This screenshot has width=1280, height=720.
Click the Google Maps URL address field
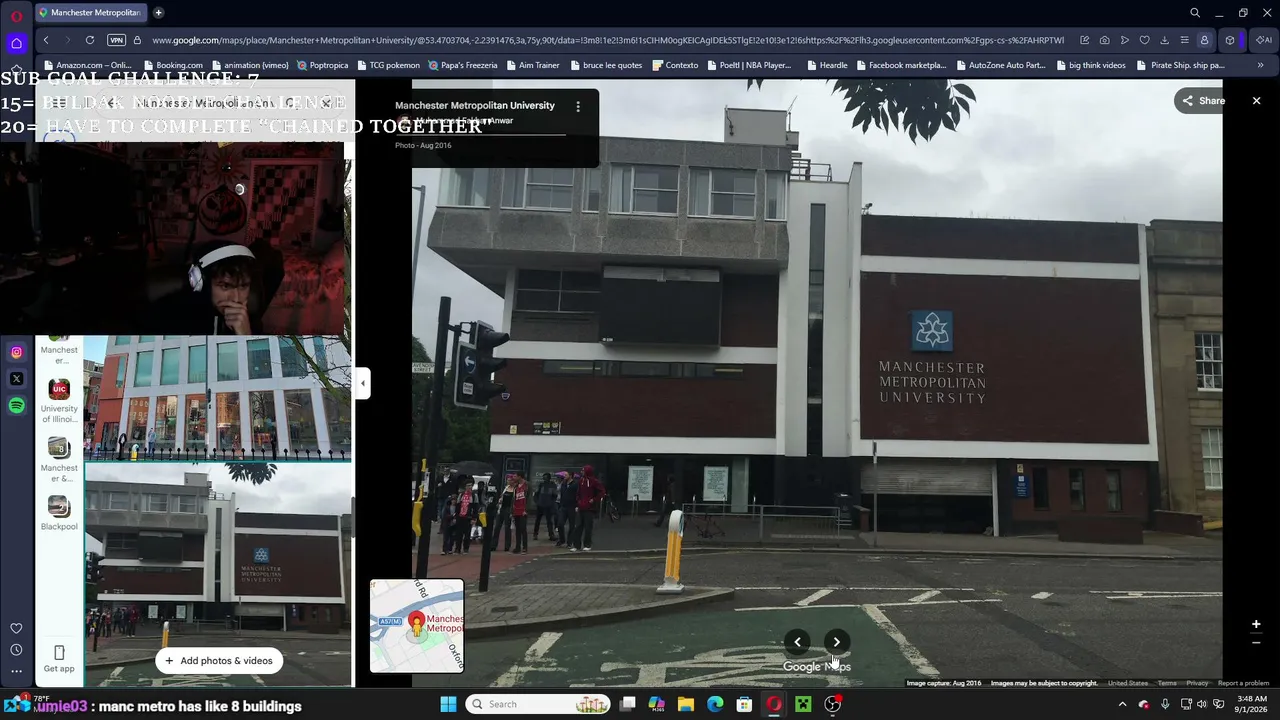[608, 40]
